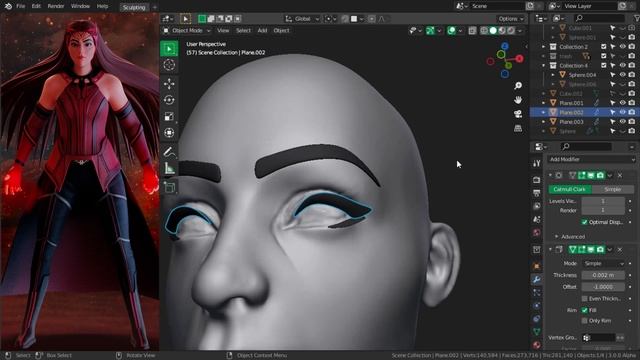Select the Add Cube tool
Image resolution: width=640 pixels, height=360 pixels.
point(169,187)
